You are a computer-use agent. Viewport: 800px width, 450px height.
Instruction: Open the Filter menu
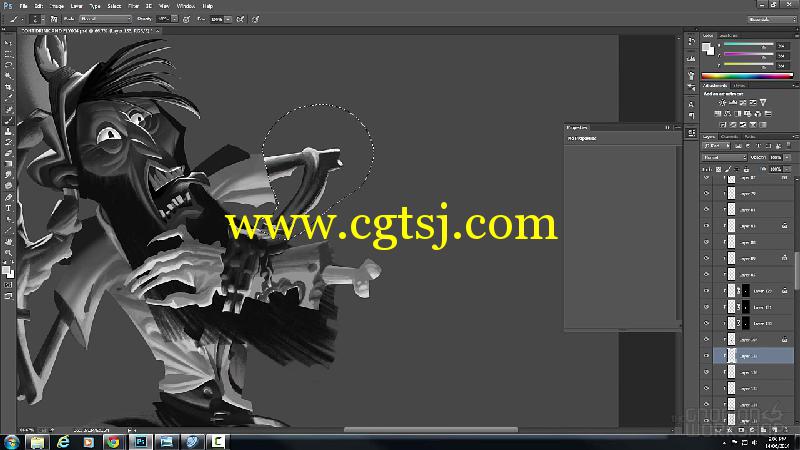[x=134, y=6]
